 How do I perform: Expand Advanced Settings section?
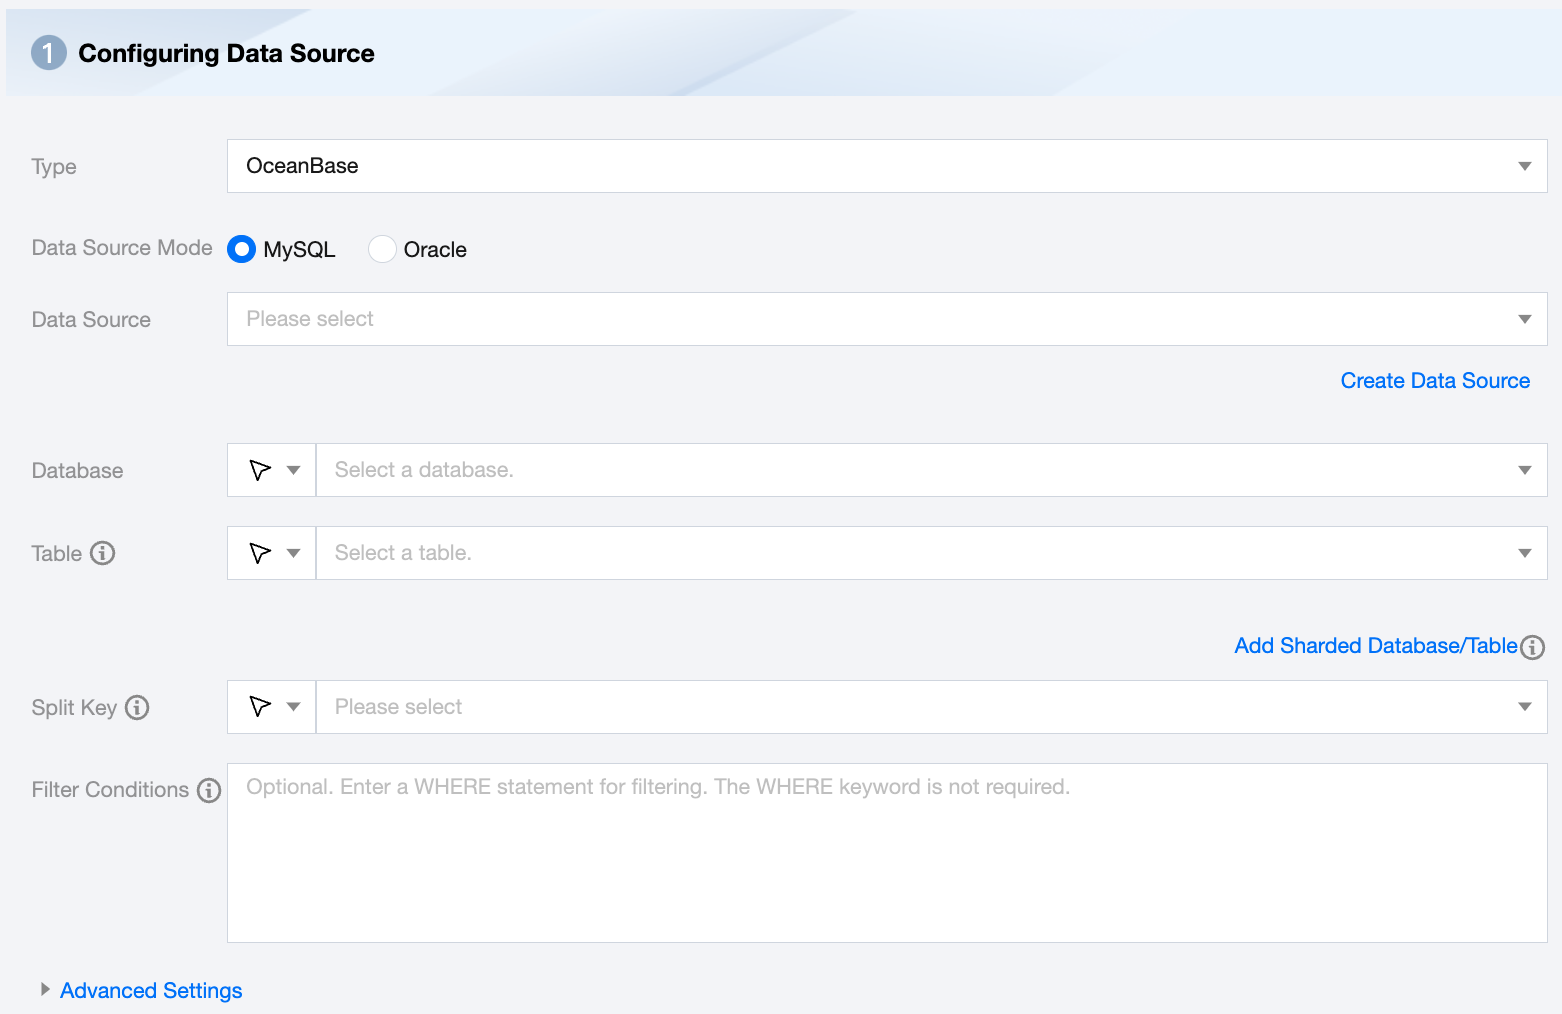pyautogui.click(x=45, y=989)
